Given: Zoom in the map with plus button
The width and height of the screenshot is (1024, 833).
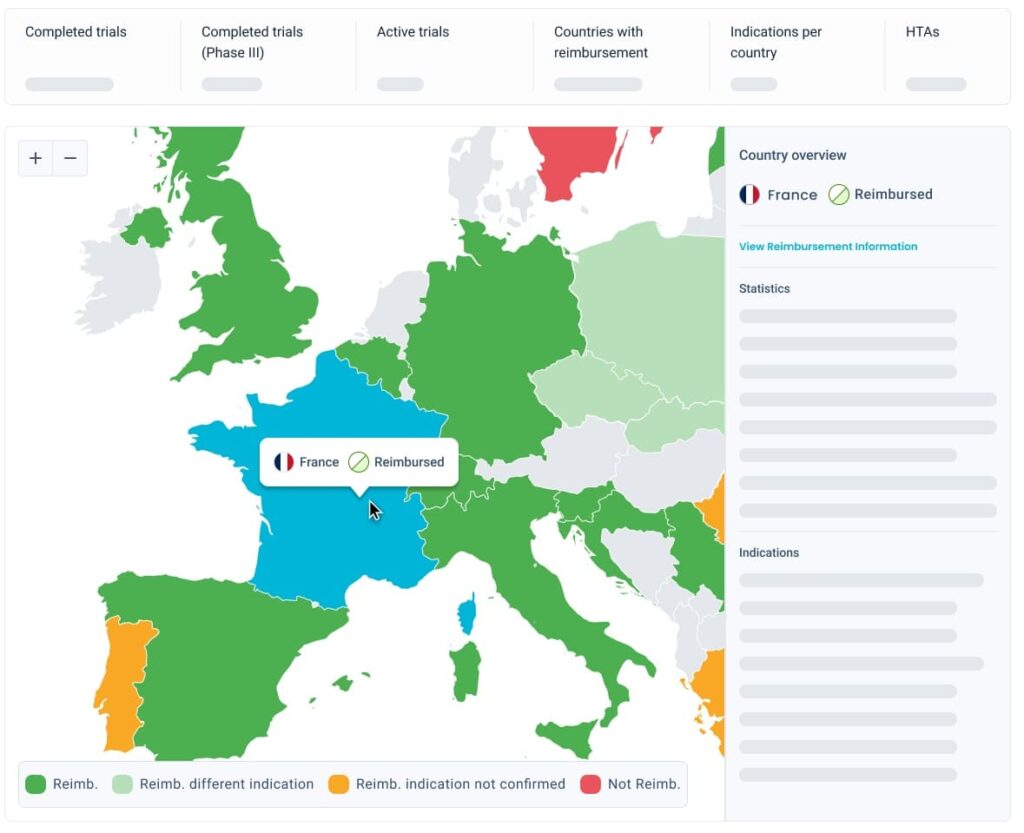Looking at the screenshot, I should [36, 159].
